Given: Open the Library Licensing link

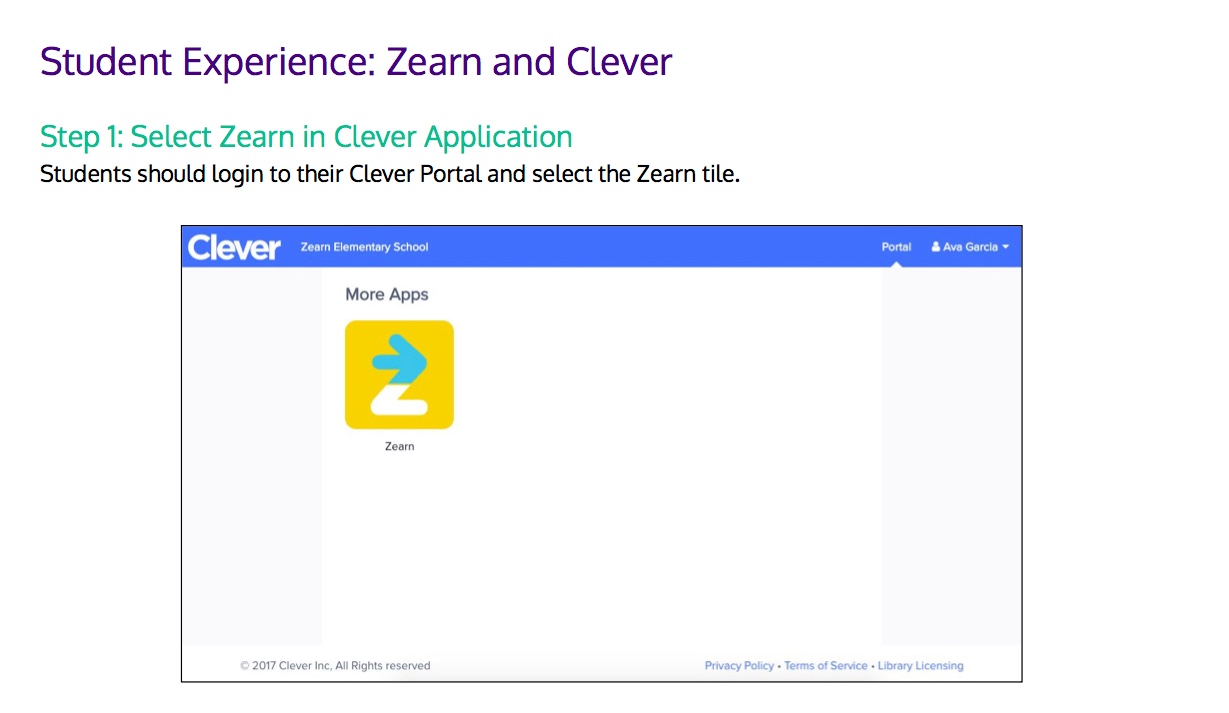Looking at the screenshot, I should click(921, 666).
